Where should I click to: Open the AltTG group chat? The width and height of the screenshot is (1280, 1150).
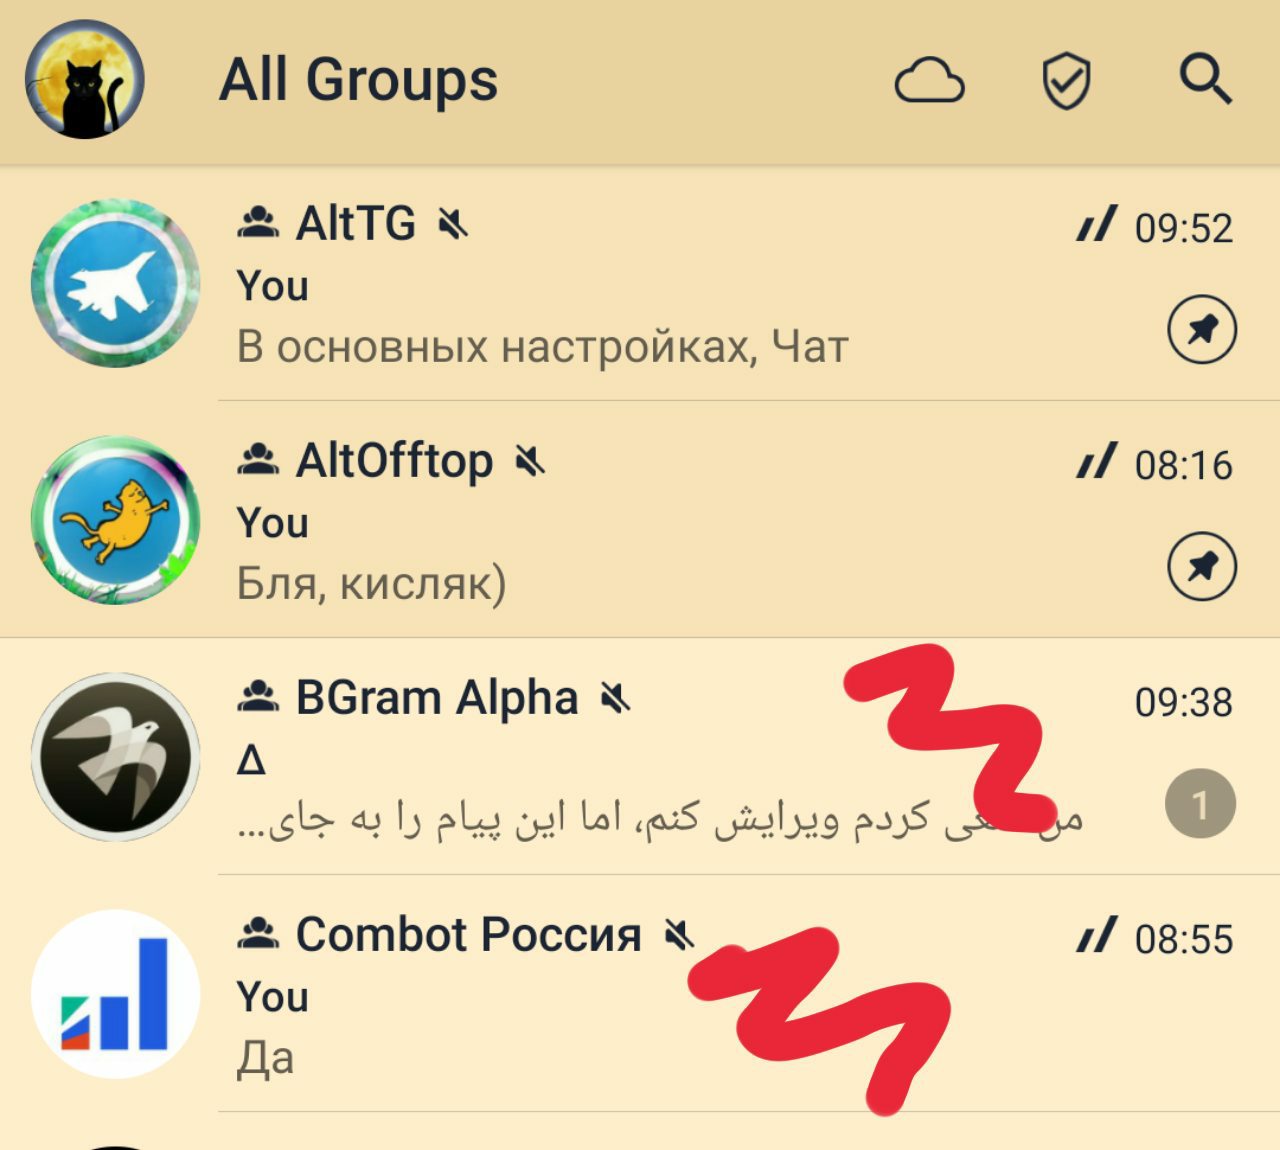pyautogui.click(x=640, y=284)
